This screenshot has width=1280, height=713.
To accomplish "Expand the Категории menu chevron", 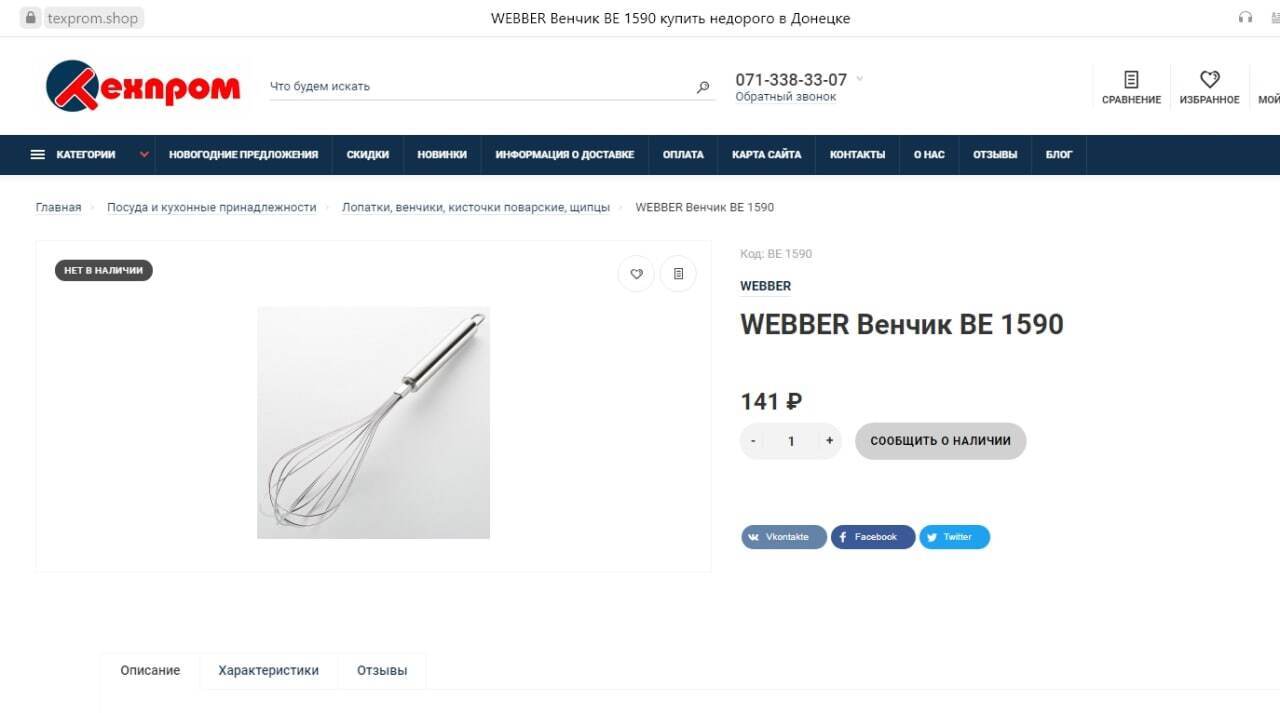I will pyautogui.click(x=144, y=155).
